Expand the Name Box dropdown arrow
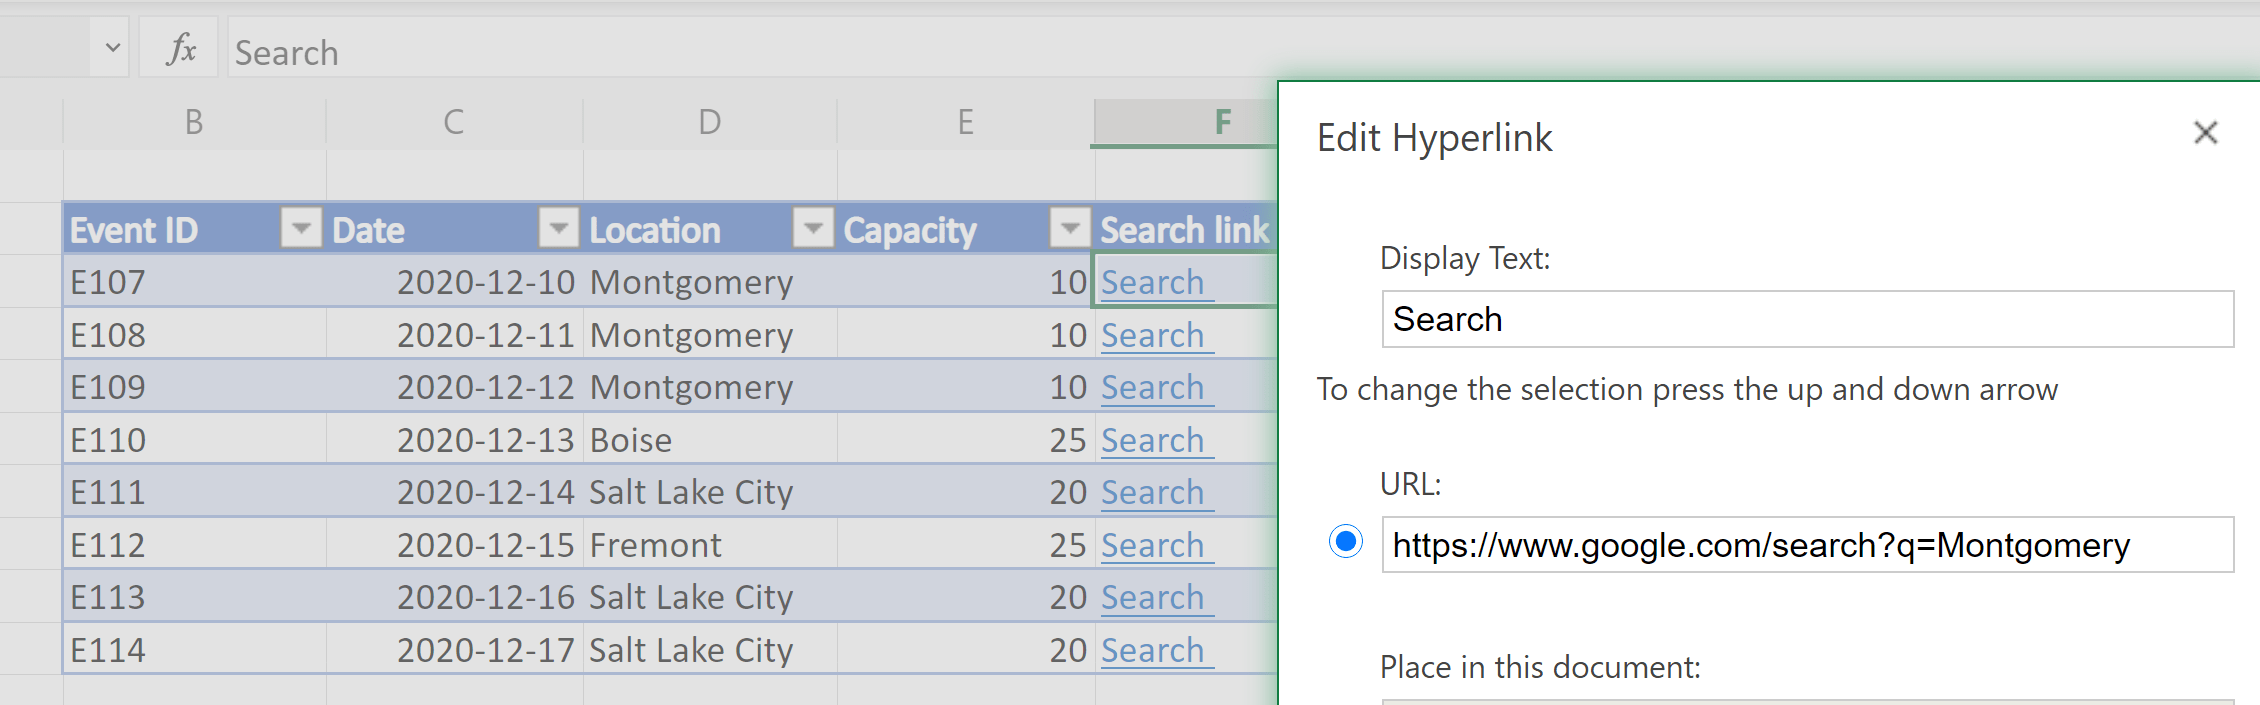This screenshot has height=705, width=2260. tap(113, 47)
